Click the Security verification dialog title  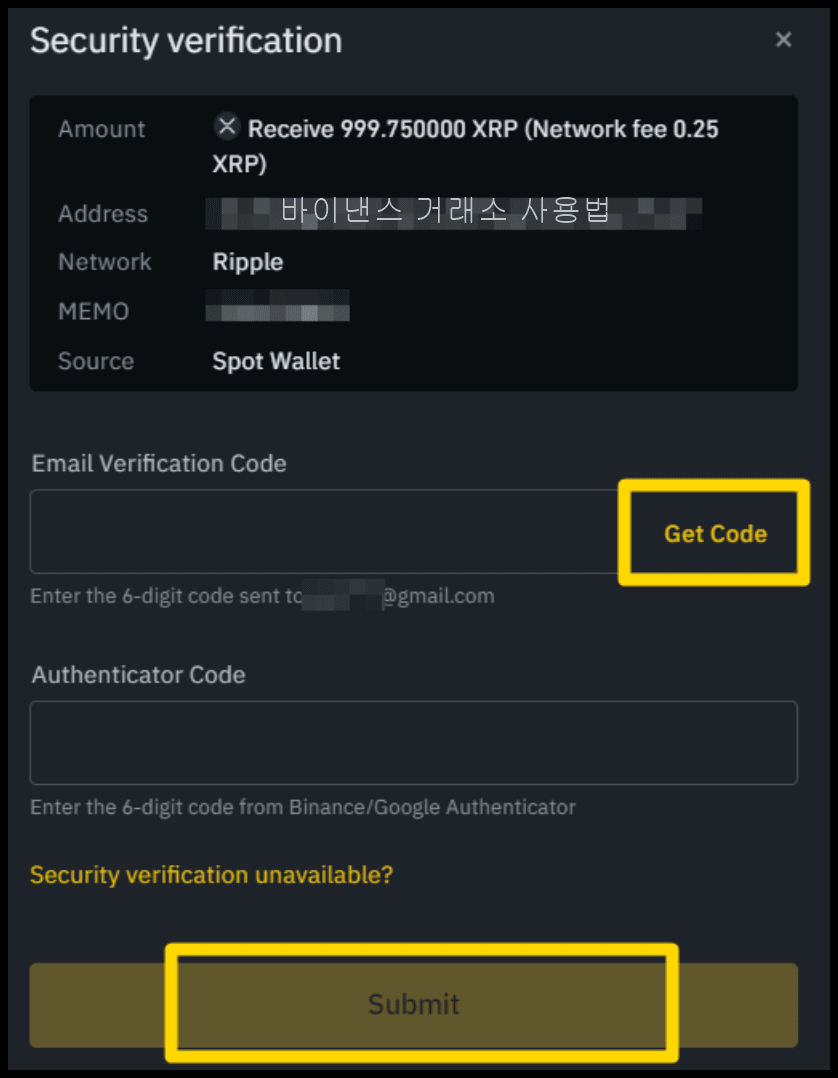[x=186, y=40]
